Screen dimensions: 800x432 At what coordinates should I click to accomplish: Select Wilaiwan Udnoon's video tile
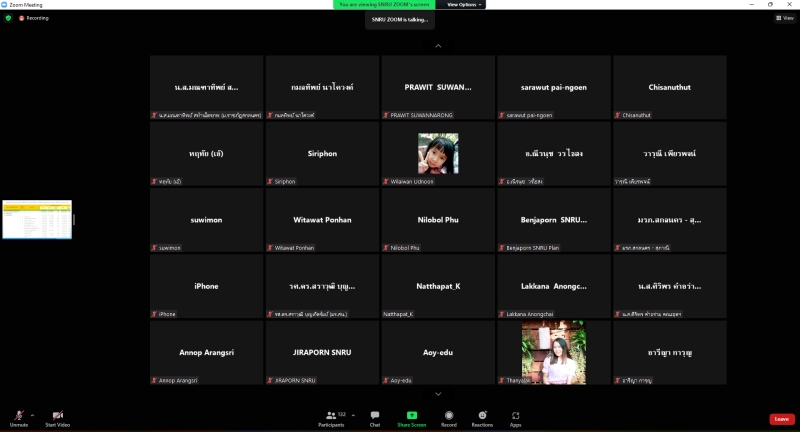[x=438, y=154]
